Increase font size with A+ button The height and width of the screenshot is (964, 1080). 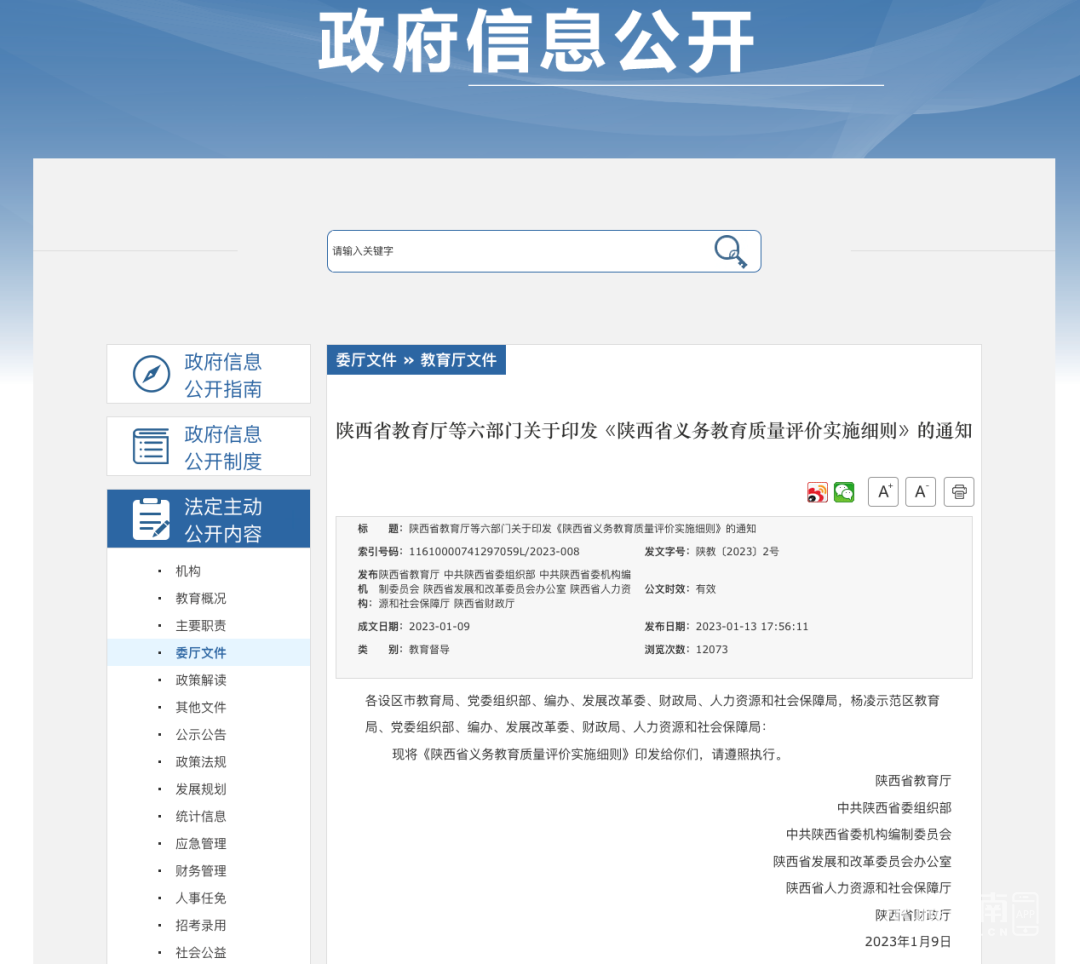coord(883,492)
